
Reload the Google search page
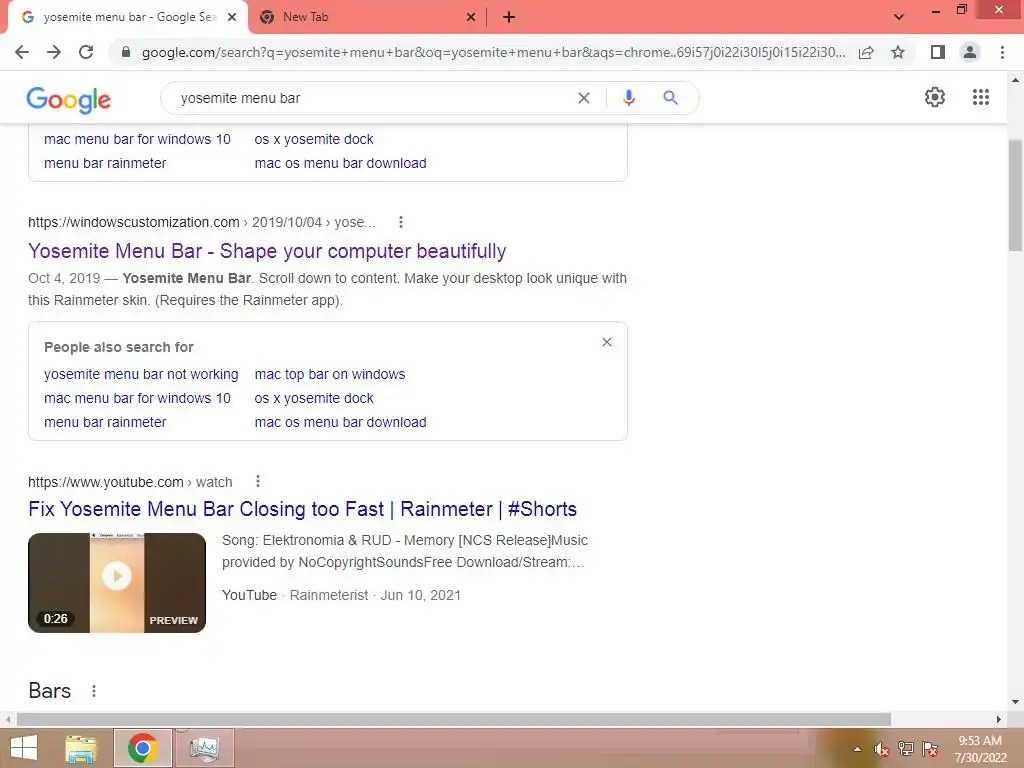point(86,52)
